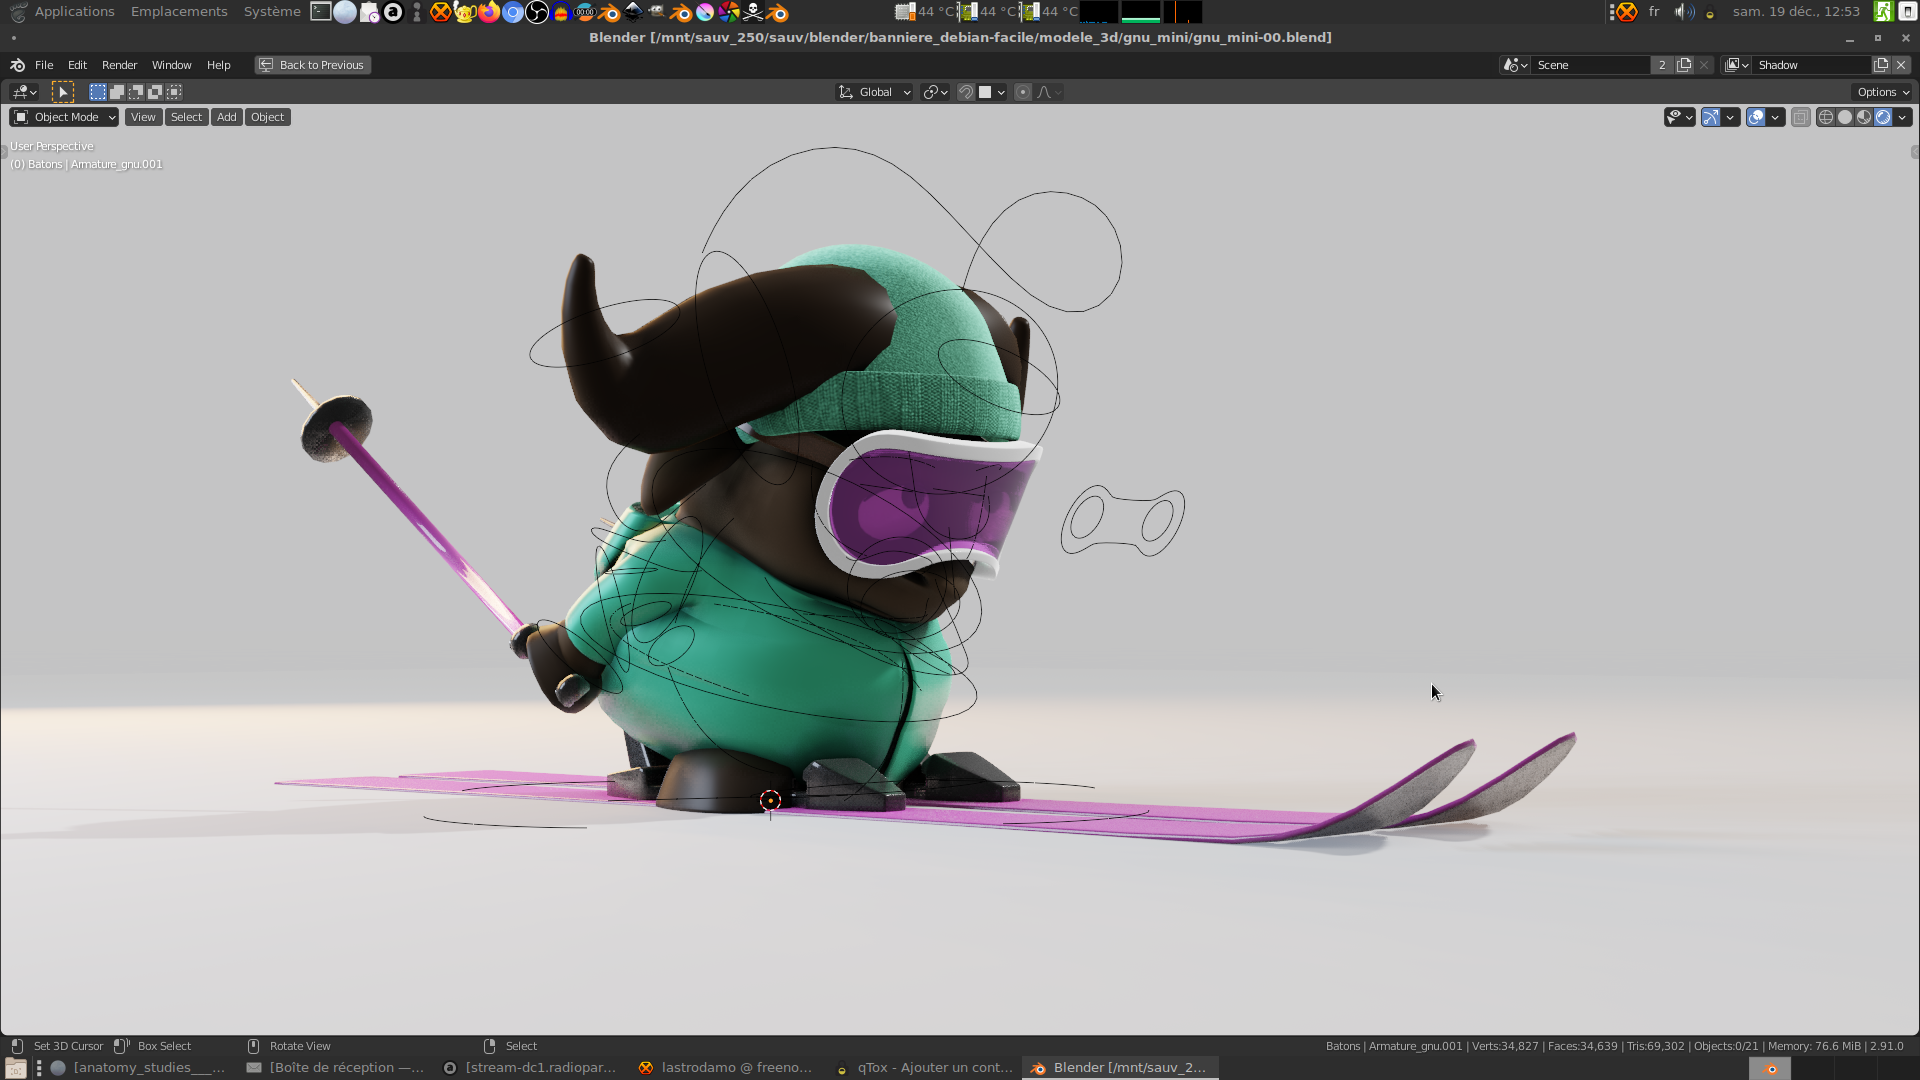Launch Firefox from the top panel
The image size is (1920, 1080).
pyautogui.click(x=489, y=12)
